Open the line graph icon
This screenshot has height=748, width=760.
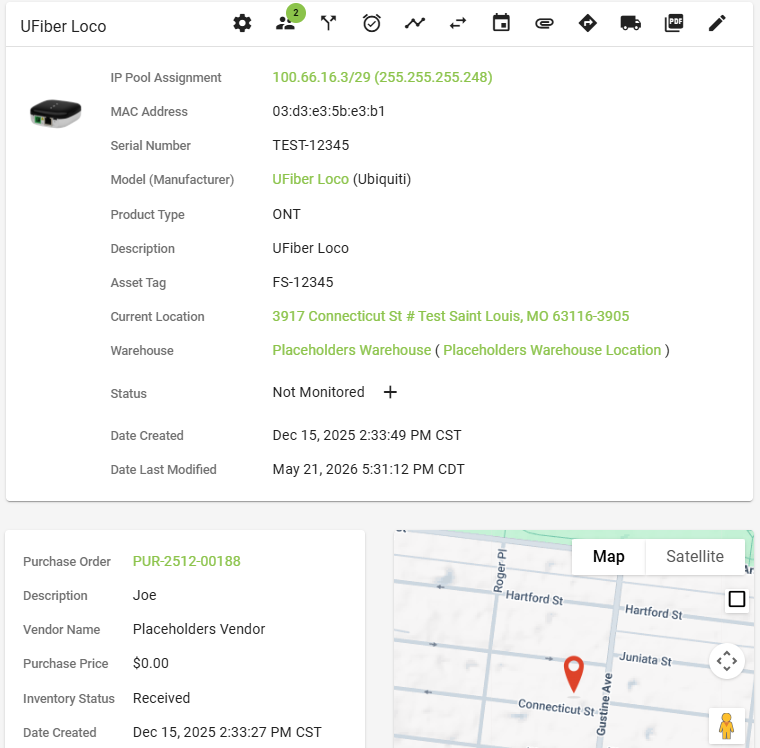tap(415, 23)
